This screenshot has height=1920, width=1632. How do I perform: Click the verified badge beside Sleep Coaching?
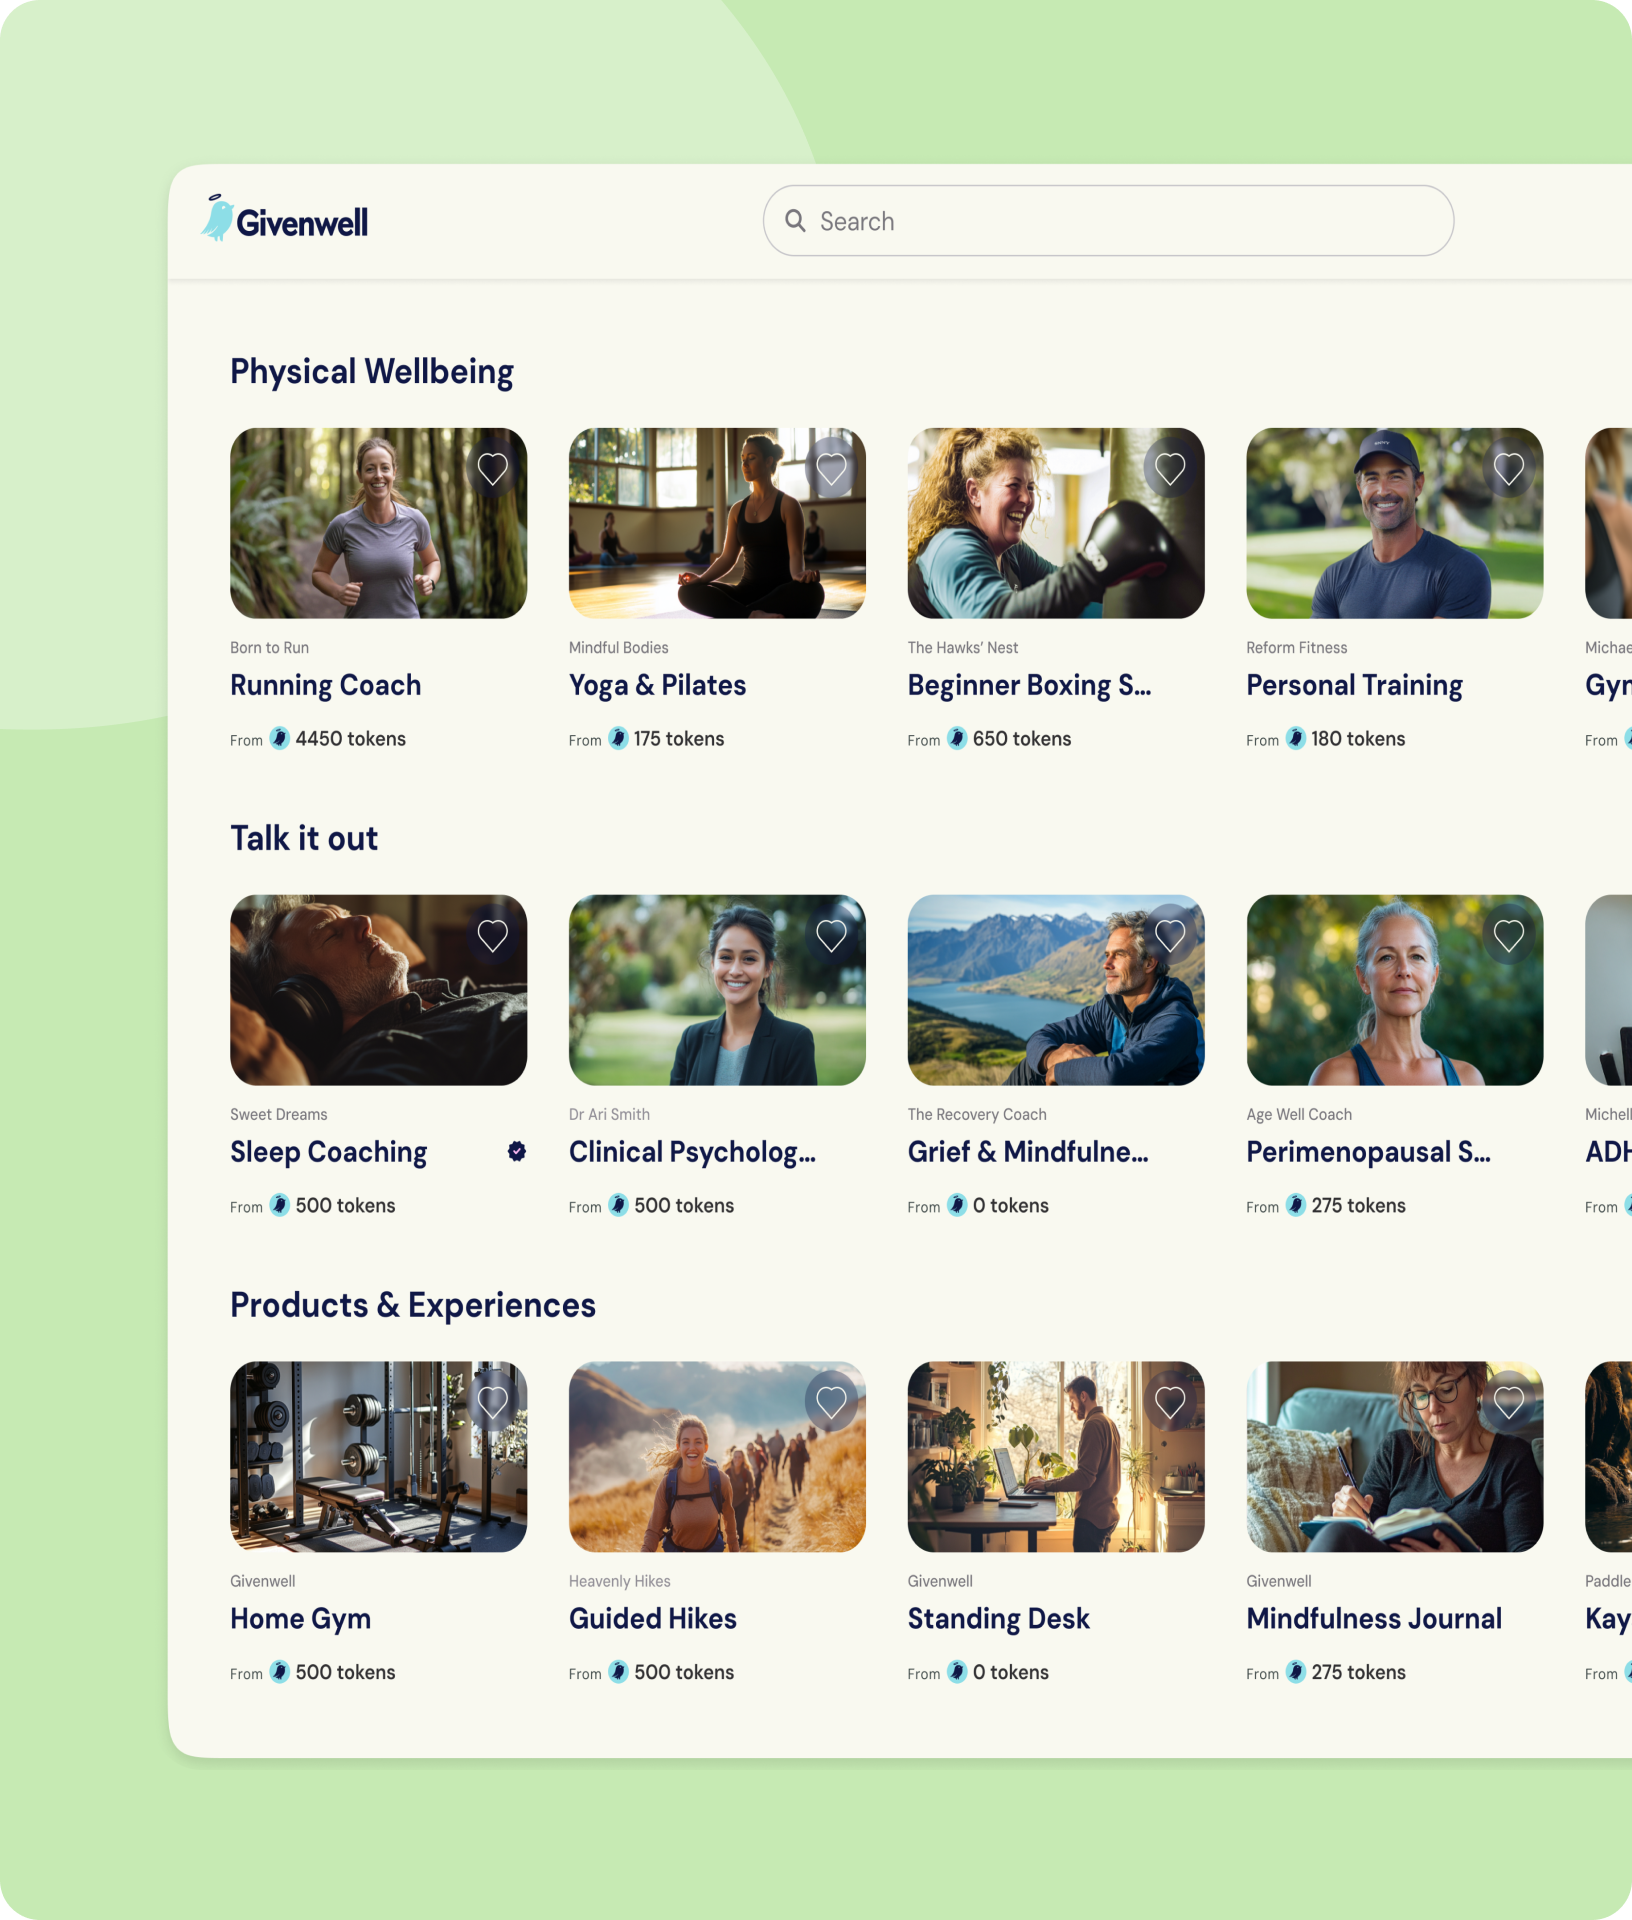(x=516, y=1152)
